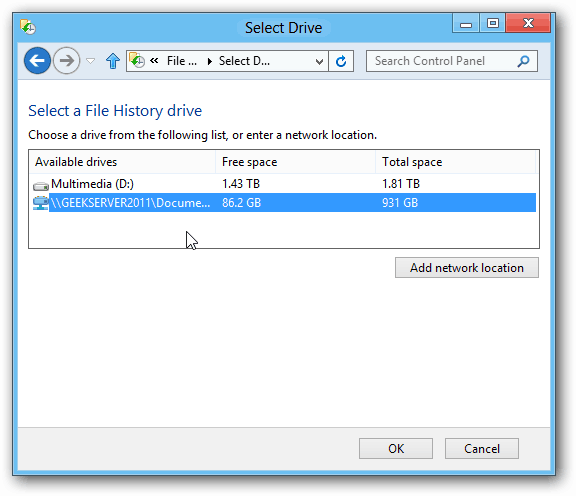Select the Select D... breadcrumb segment
Screen dimensions: 576x496
coord(244,61)
